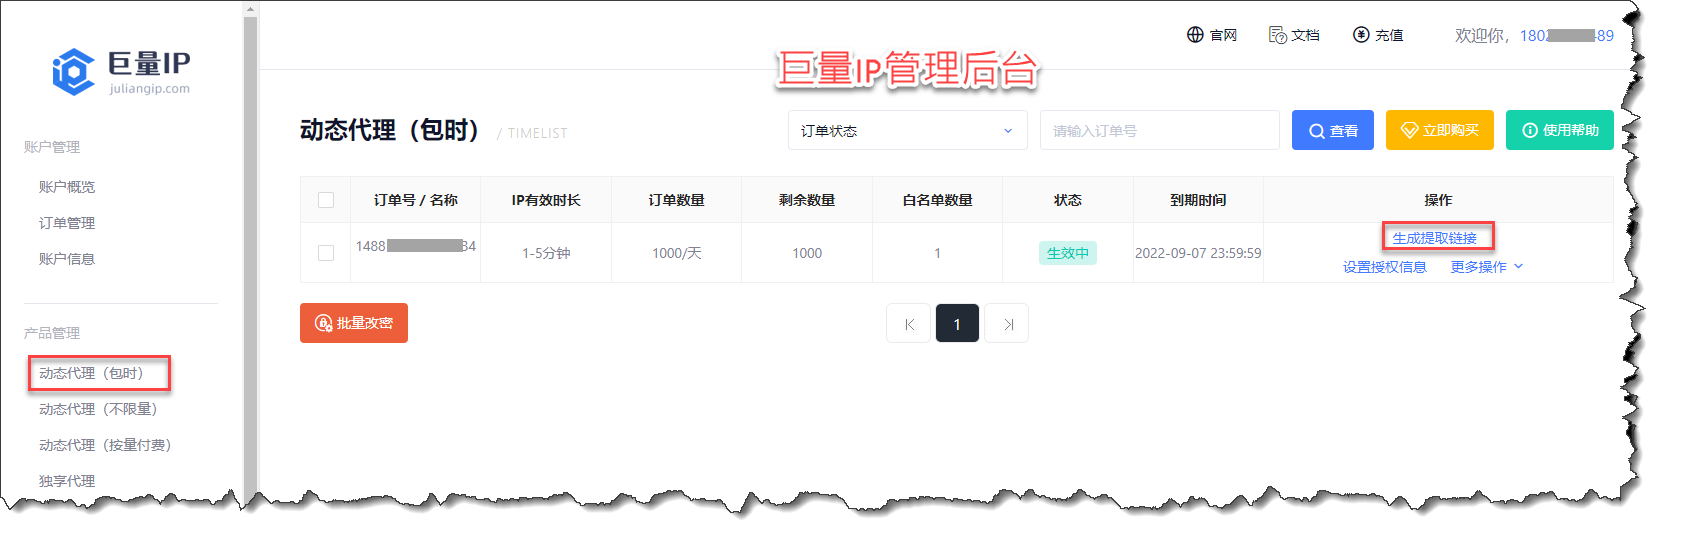The height and width of the screenshot is (533, 1684).
Task: Open 账户信息 in the sidebar
Action: pos(67,259)
